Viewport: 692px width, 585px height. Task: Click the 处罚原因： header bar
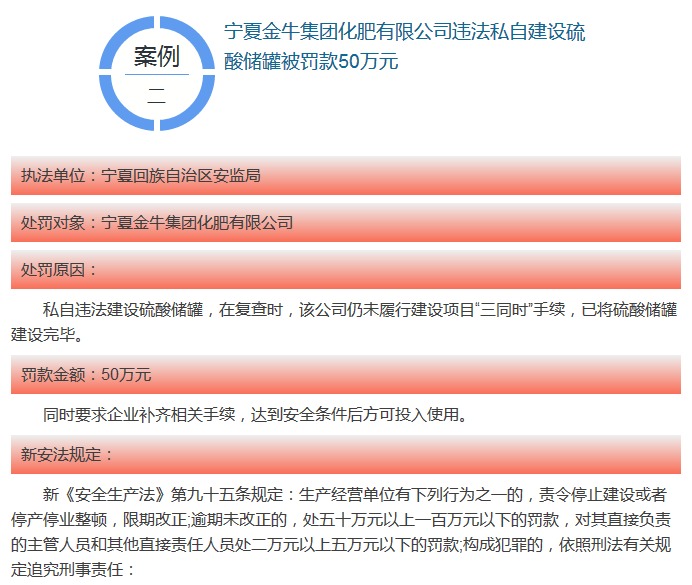[x=346, y=270]
